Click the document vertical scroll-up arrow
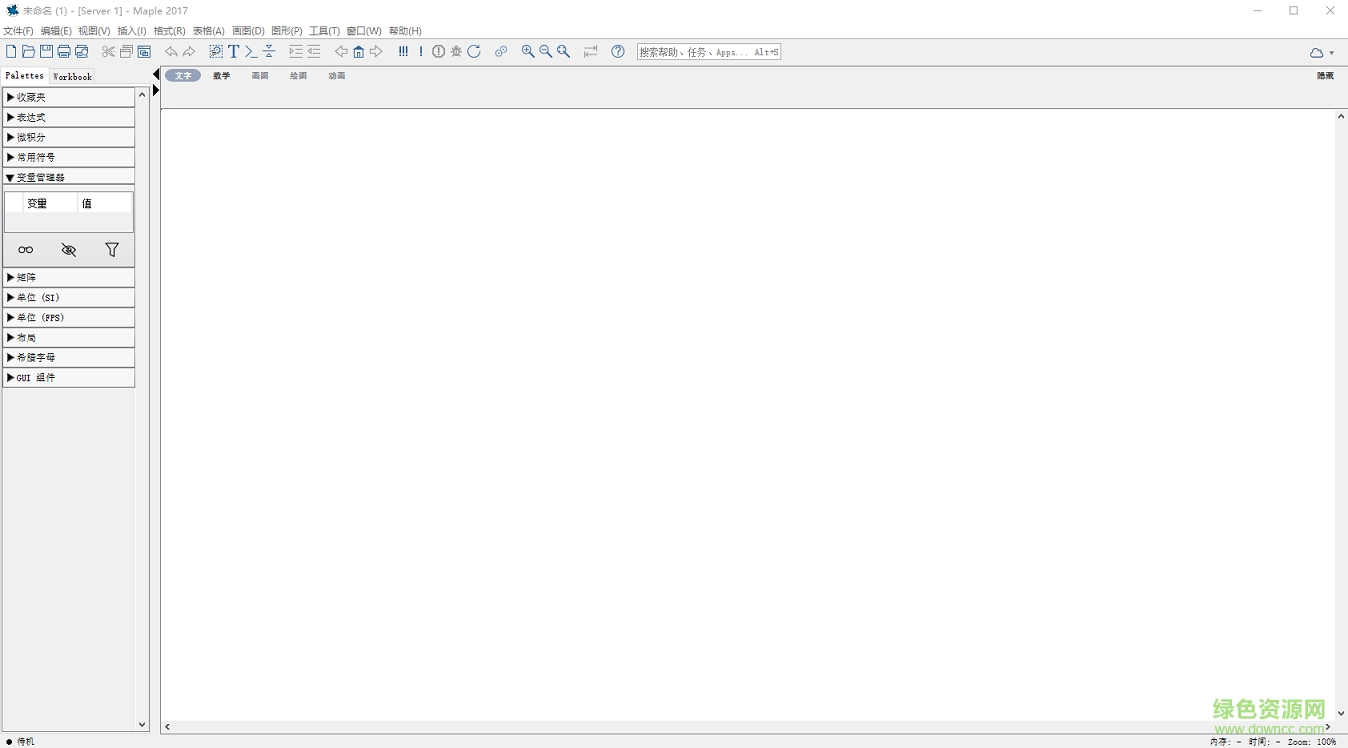Image resolution: width=1348 pixels, height=748 pixels. (1341, 117)
